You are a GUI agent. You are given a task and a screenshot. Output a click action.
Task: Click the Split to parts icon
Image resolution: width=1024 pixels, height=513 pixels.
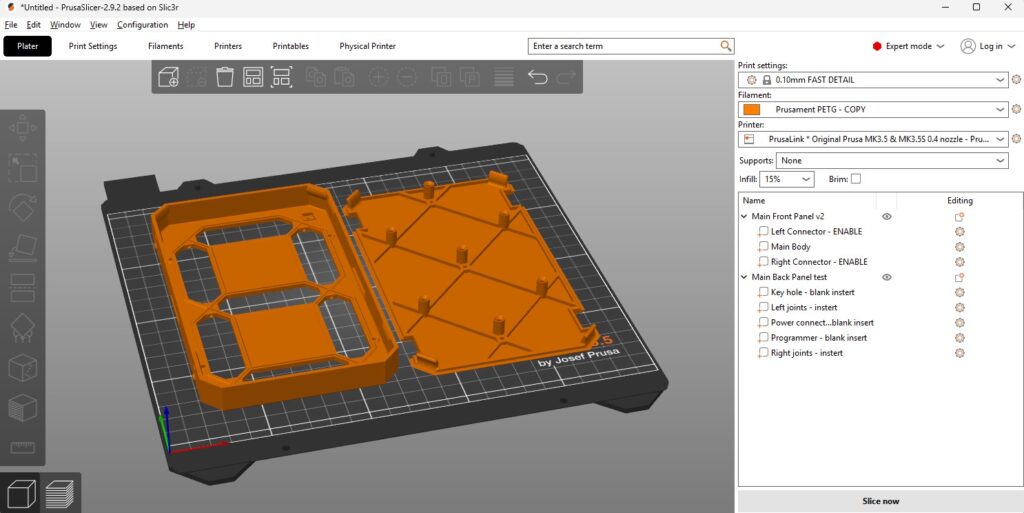470,77
